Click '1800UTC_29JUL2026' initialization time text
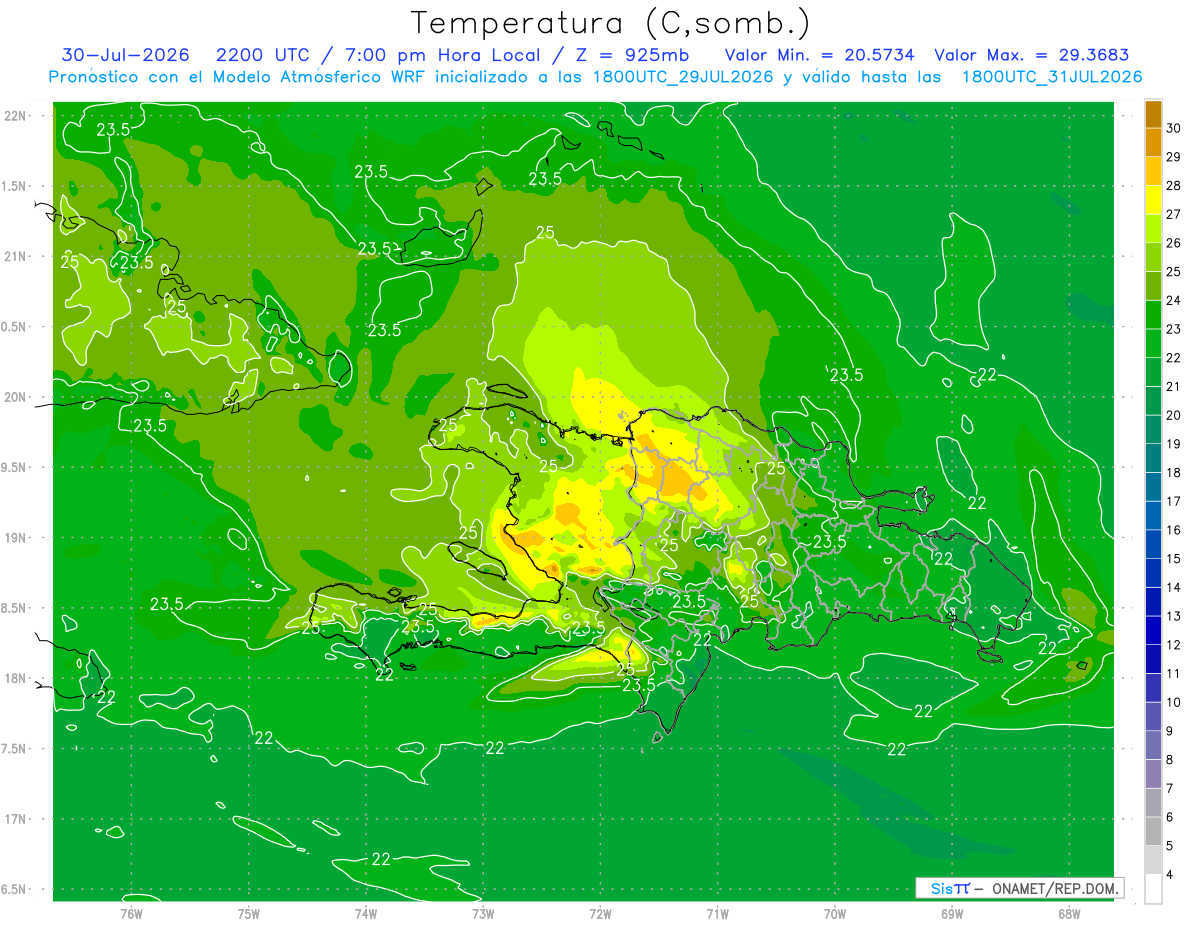The height and width of the screenshot is (927, 1200). click(x=678, y=77)
